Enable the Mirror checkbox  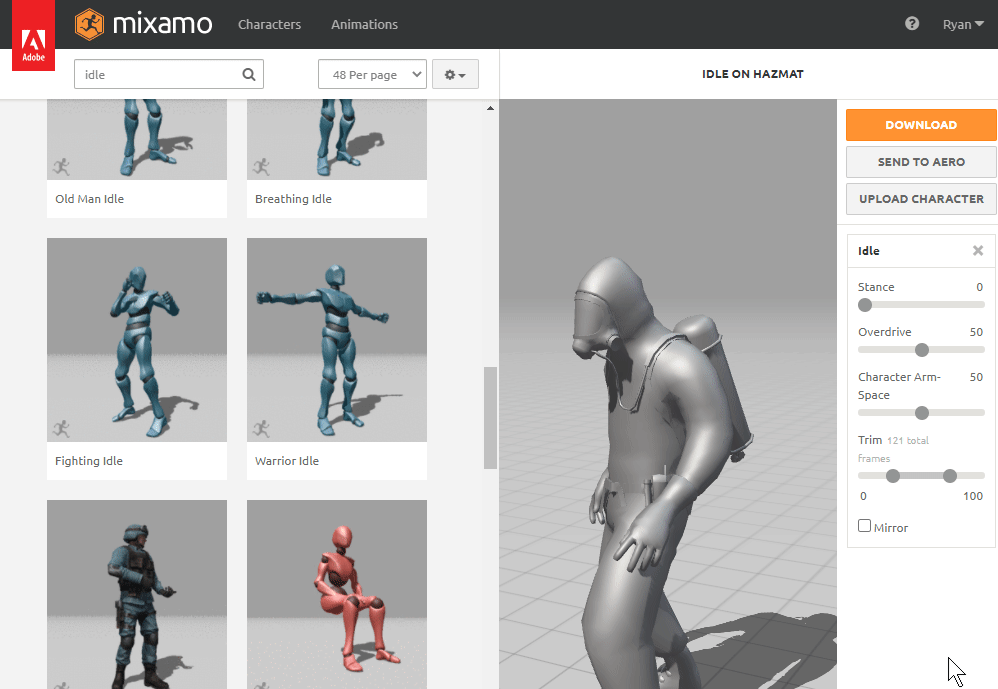pos(865,526)
